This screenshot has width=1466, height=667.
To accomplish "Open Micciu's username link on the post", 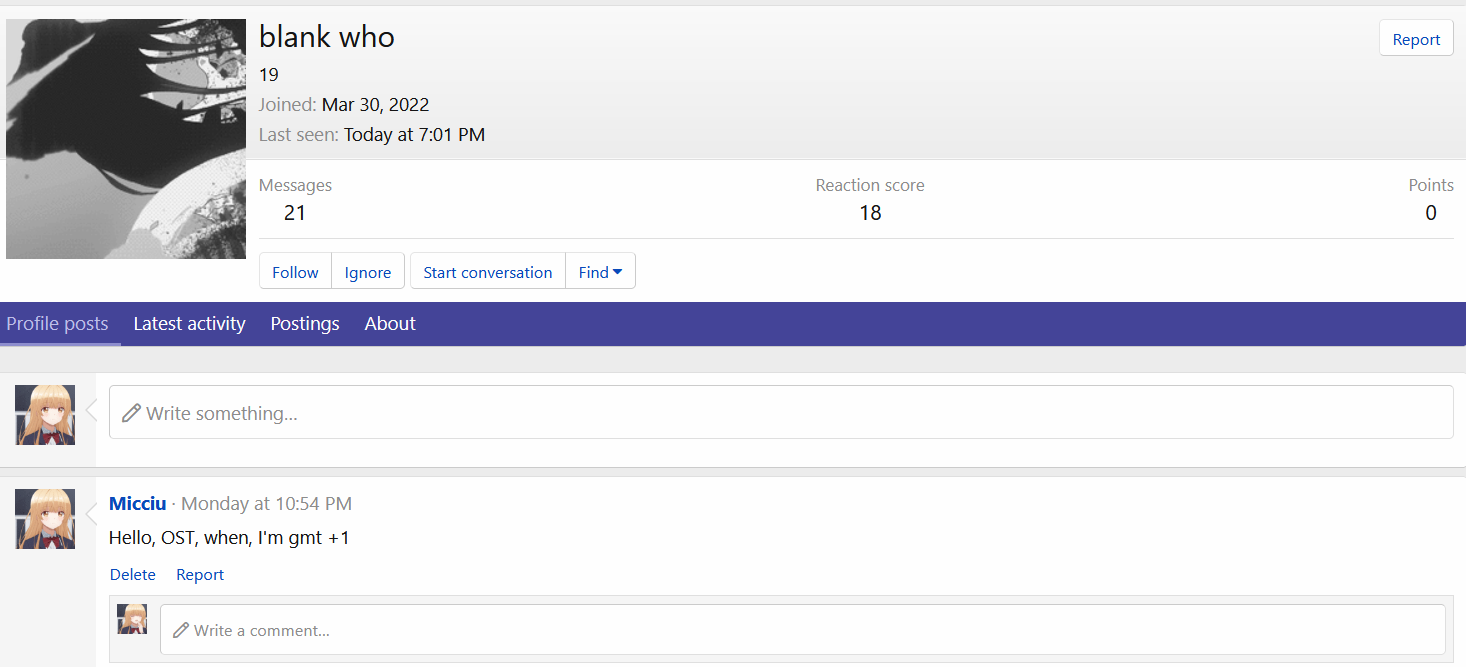I will pos(138,503).
